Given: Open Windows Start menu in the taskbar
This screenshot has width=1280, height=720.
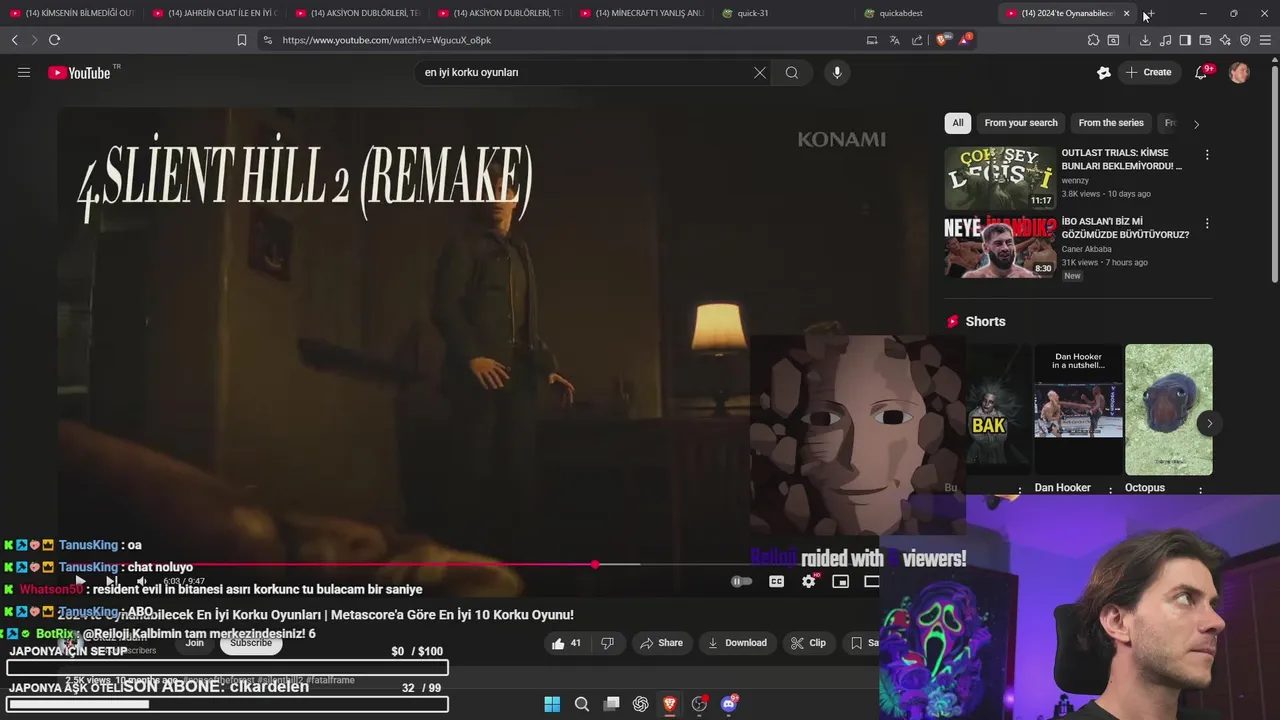Looking at the screenshot, I should pyautogui.click(x=552, y=704).
